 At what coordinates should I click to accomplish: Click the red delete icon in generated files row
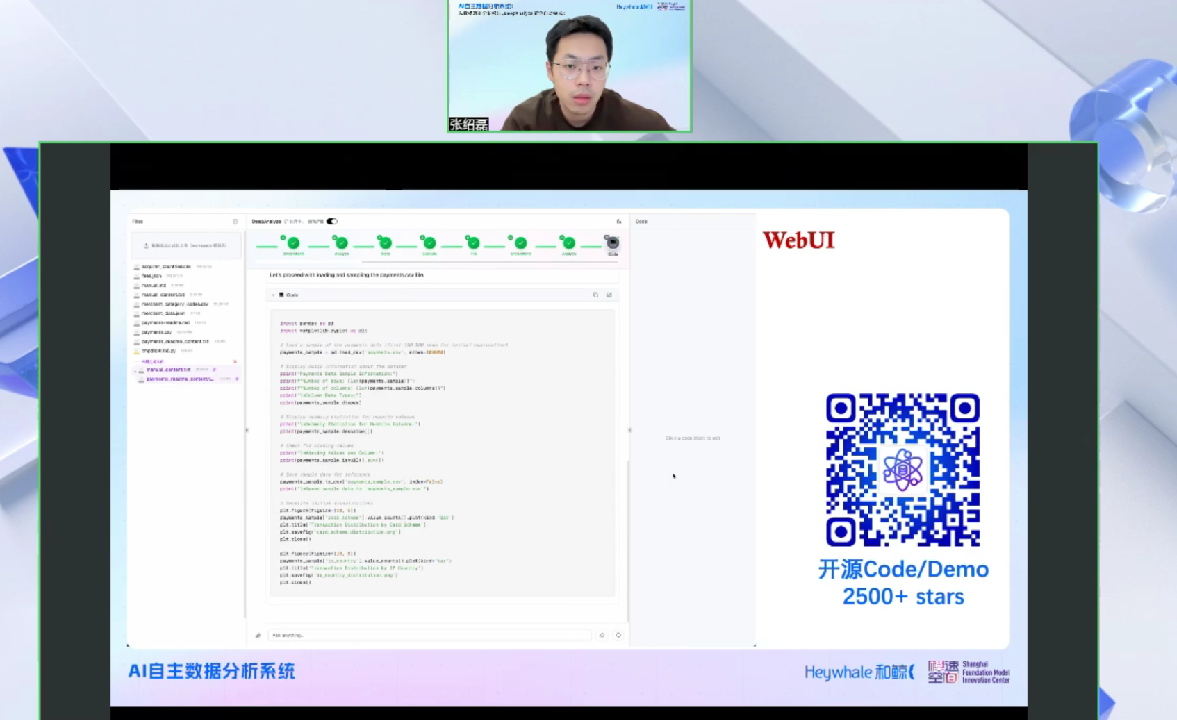click(x=235, y=361)
